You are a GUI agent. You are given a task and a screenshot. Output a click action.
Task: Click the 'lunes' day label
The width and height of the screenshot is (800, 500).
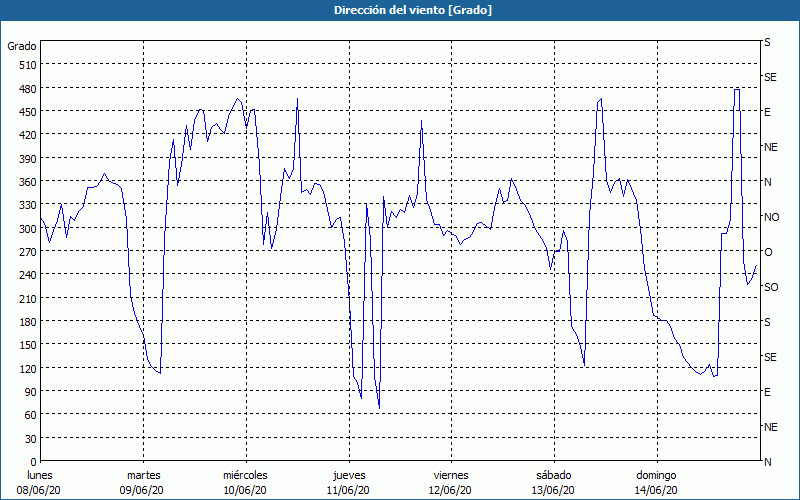(x=39, y=475)
